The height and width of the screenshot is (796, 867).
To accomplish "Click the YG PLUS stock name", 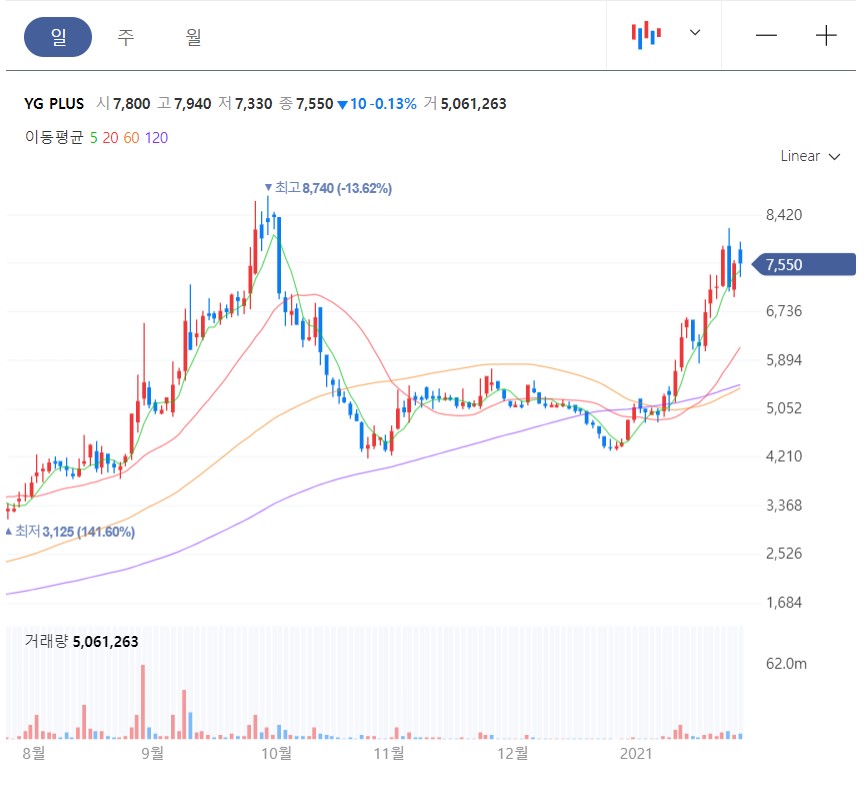I will (54, 104).
